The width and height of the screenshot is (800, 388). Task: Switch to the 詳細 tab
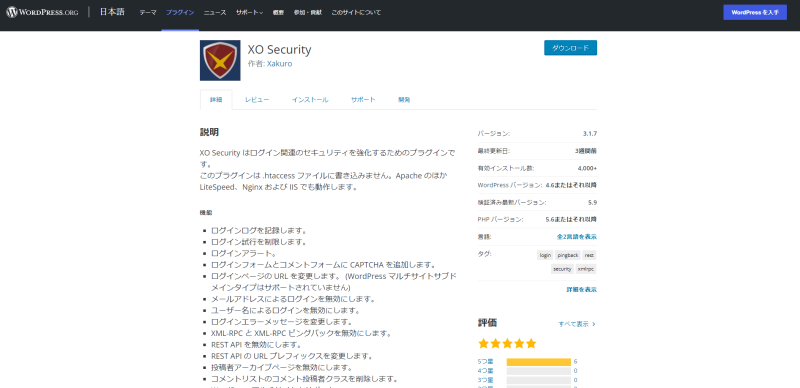(x=216, y=100)
